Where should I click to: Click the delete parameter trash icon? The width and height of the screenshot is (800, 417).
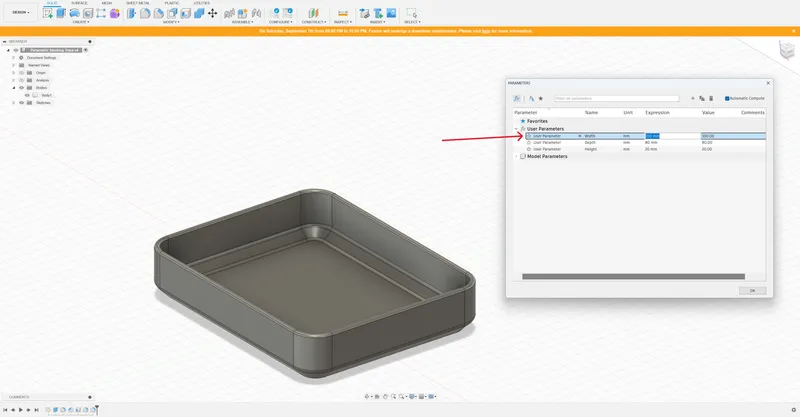tap(711, 98)
